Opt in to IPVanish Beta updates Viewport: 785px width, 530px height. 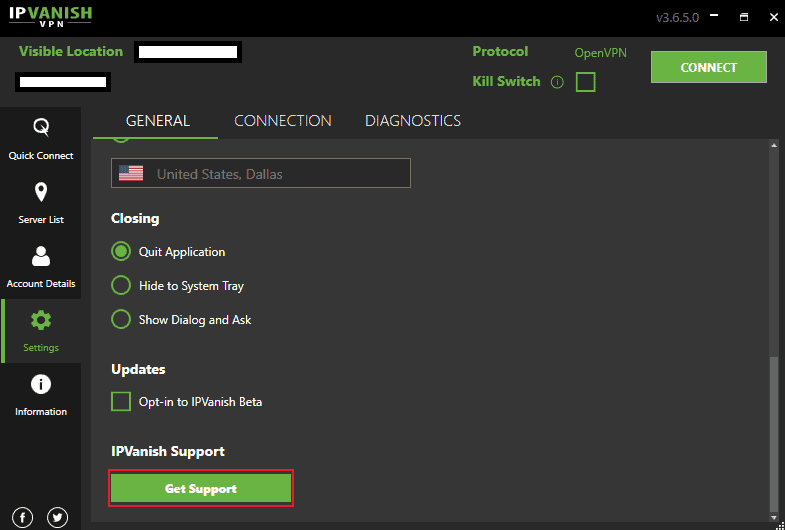coord(121,401)
